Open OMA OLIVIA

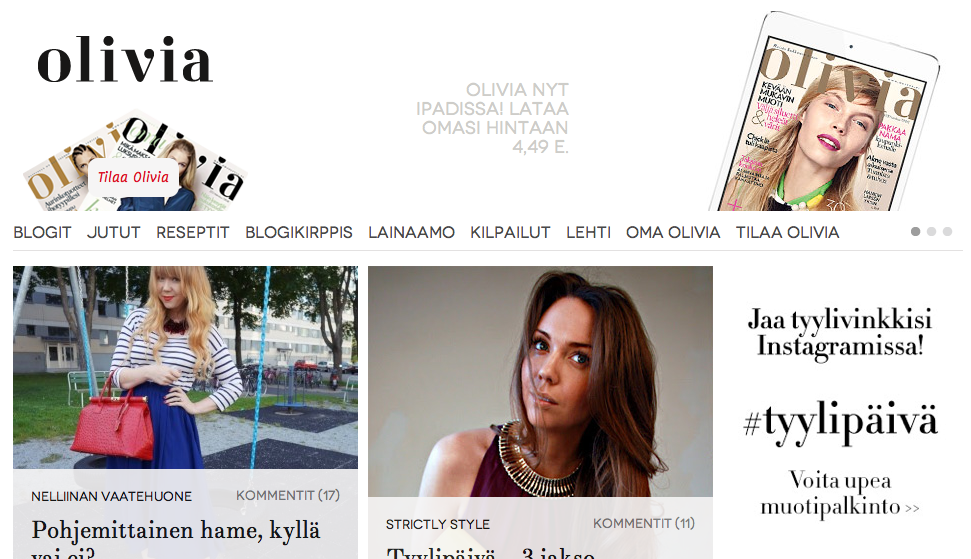pyautogui.click(x=673, y=233)
